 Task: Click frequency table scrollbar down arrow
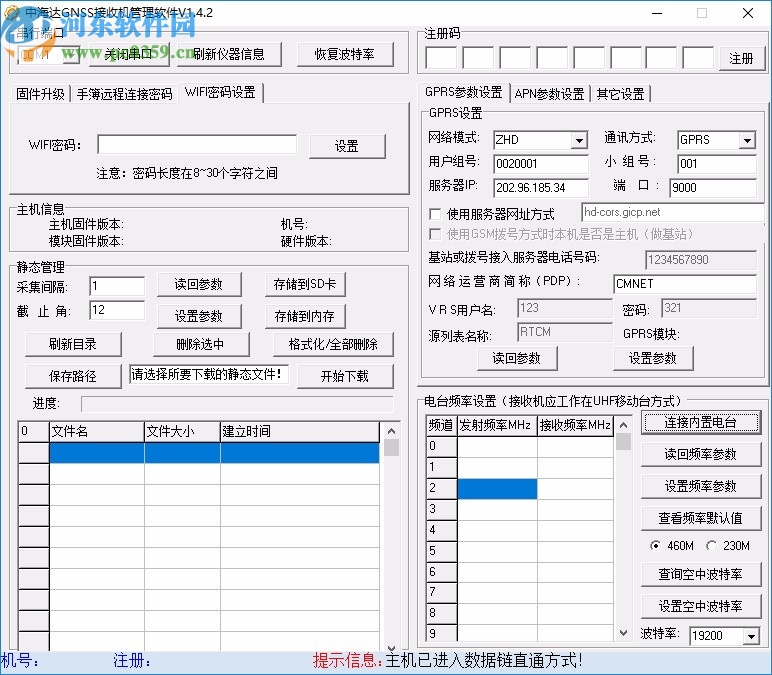[x=623, y=633]
